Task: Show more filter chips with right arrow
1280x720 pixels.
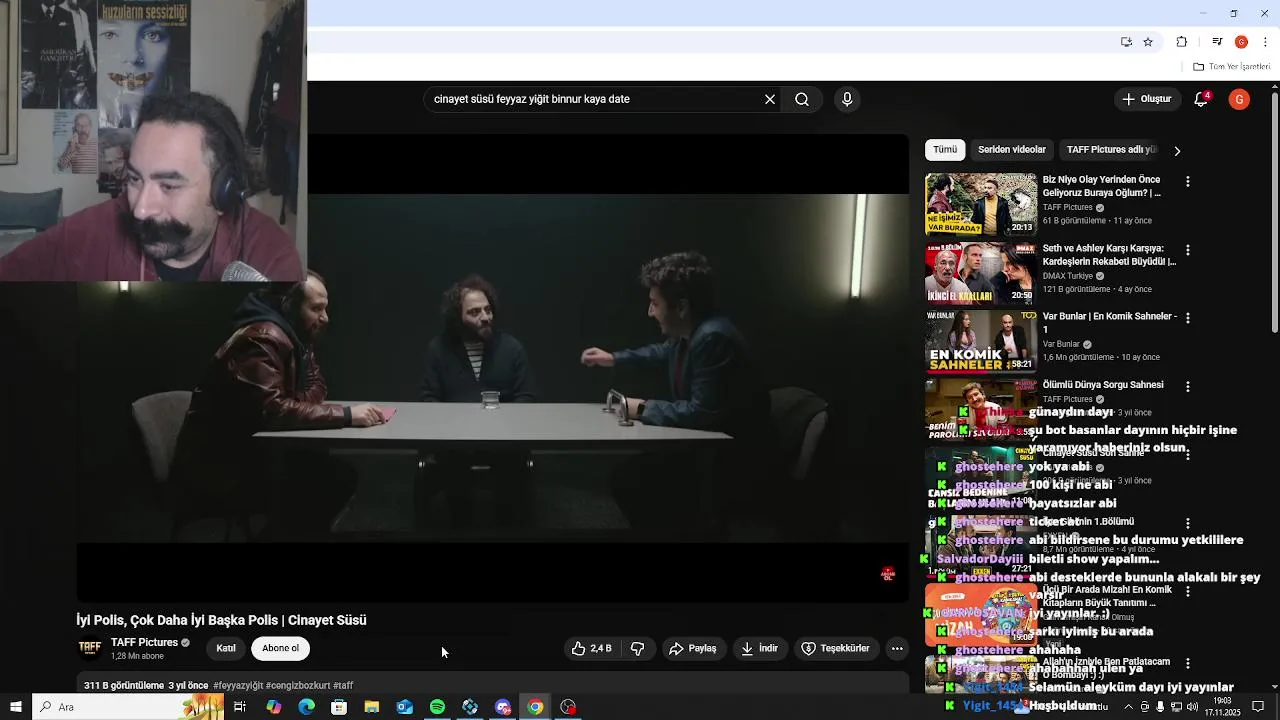Action: (x=1177, y=151)
